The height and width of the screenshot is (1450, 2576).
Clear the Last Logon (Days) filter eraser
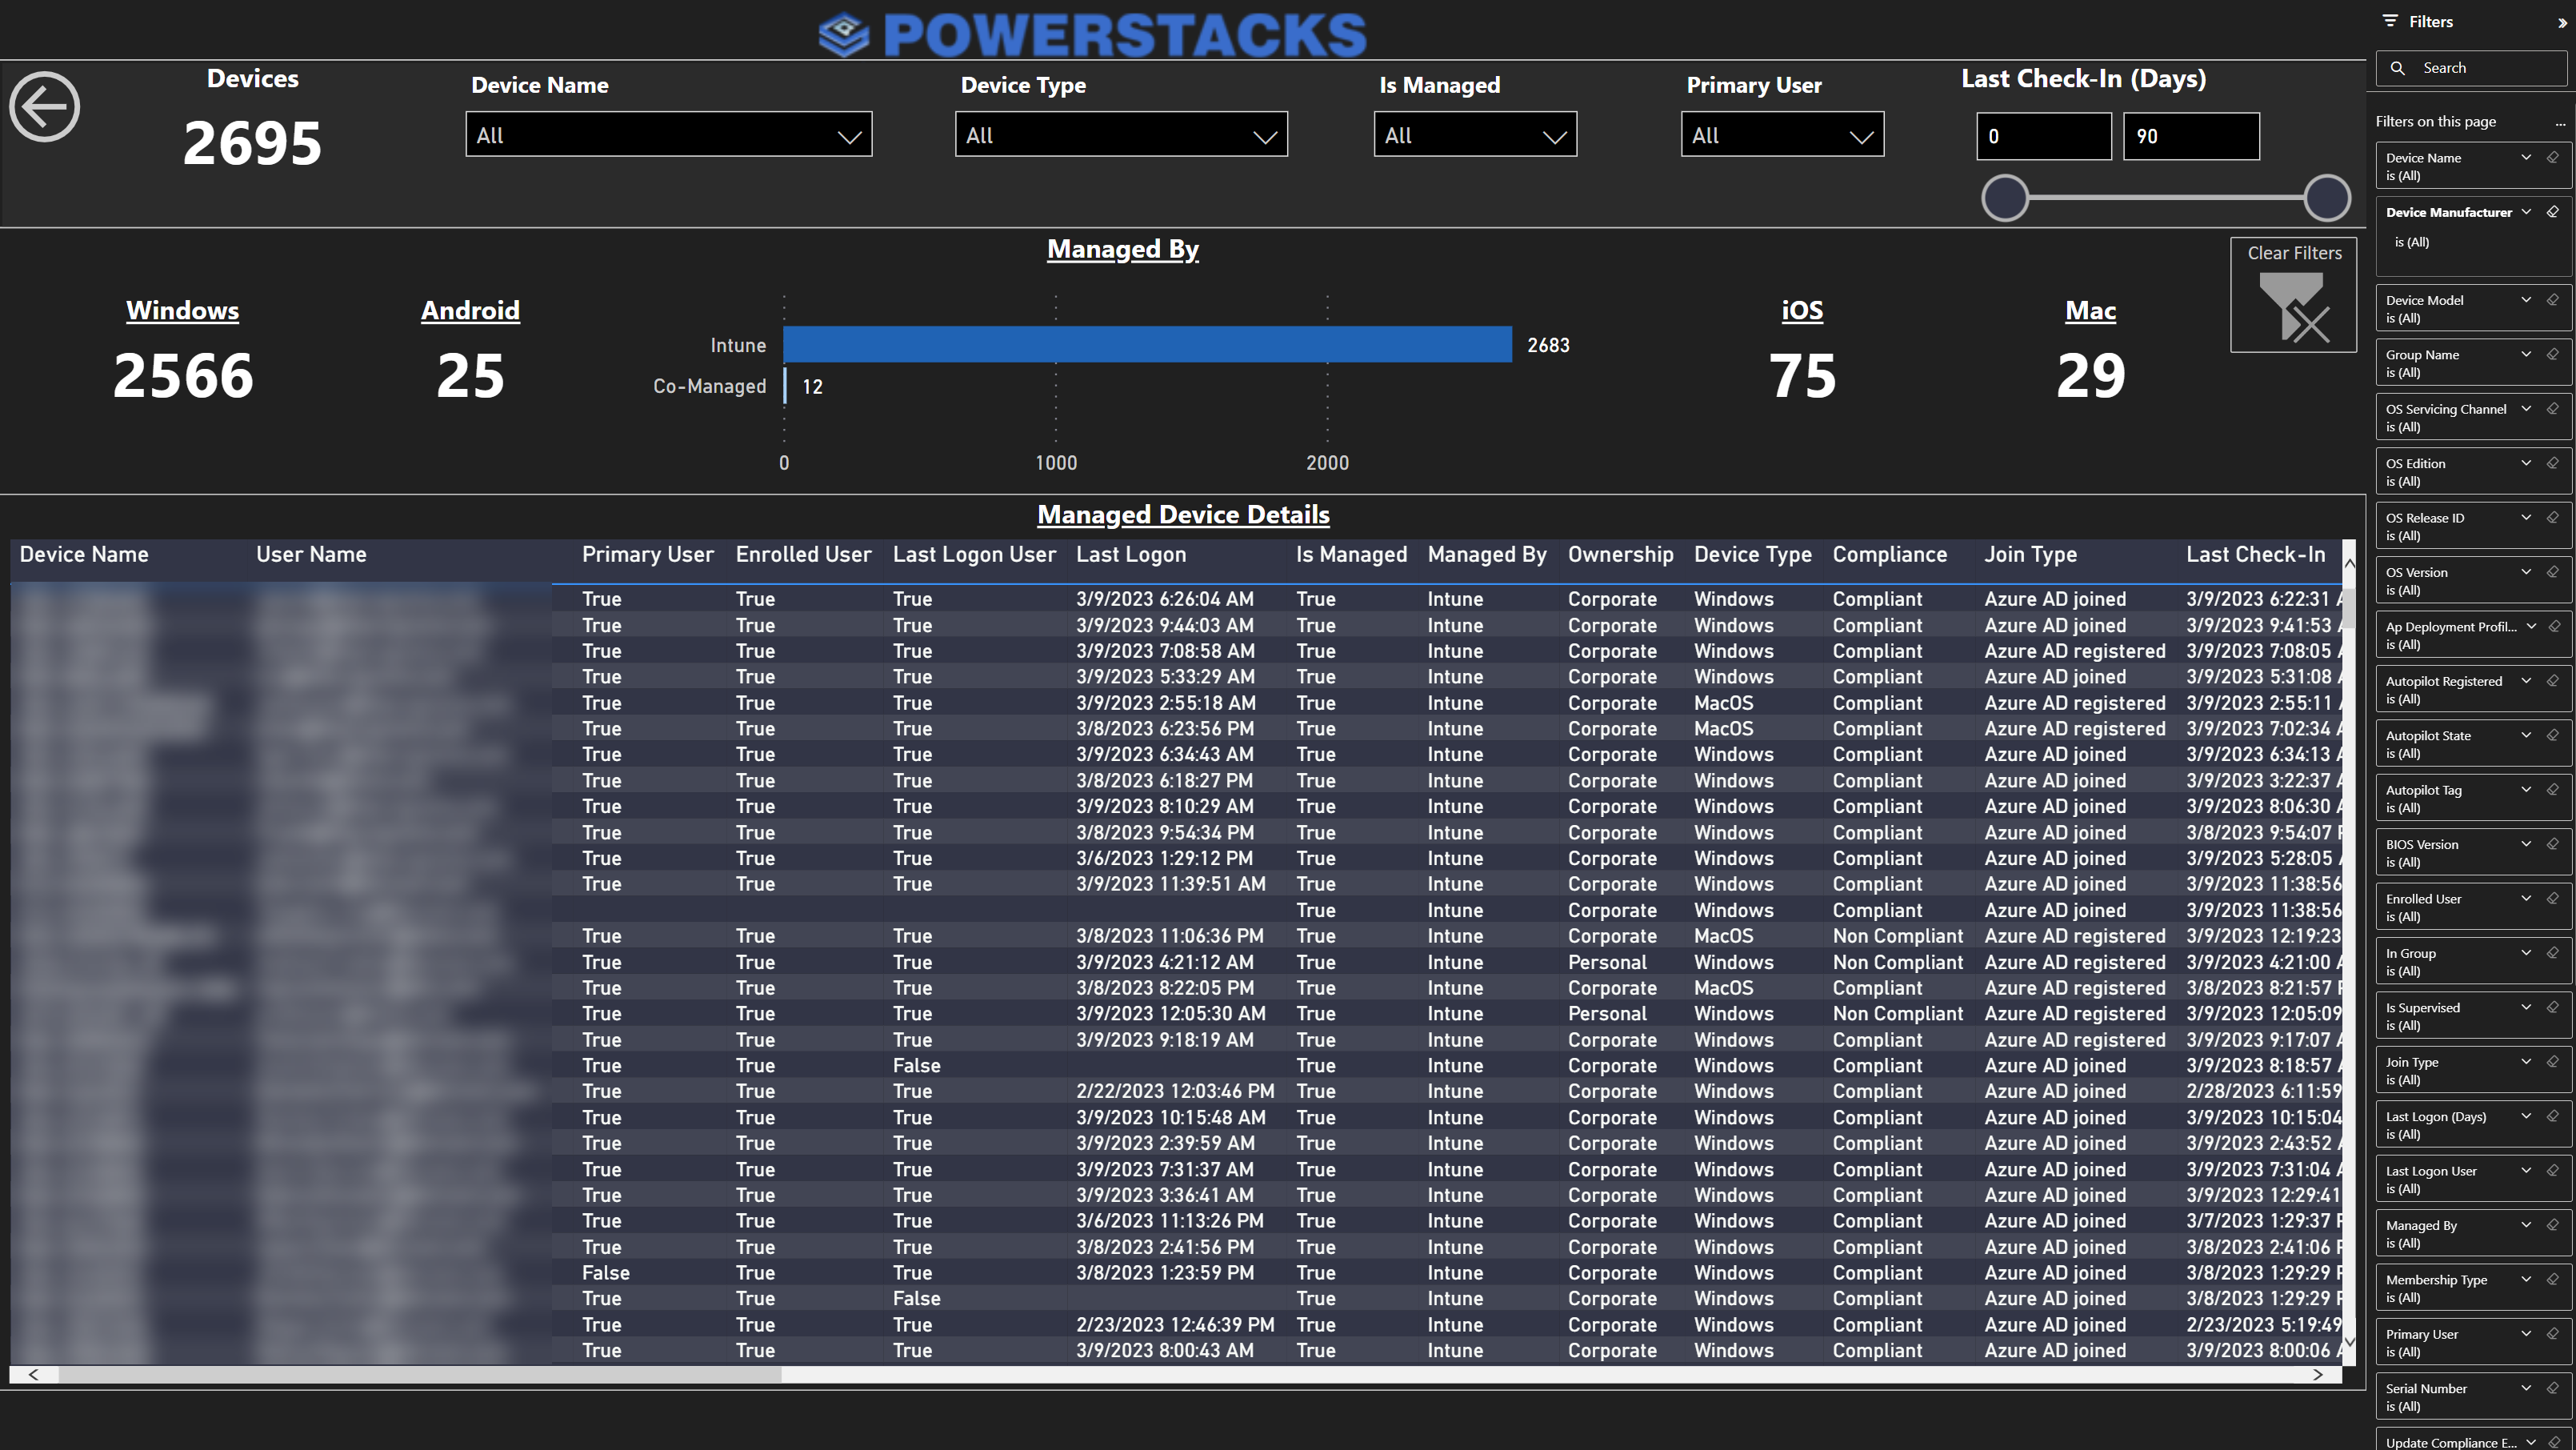pyautogui.click(x=2552, y=1116)
